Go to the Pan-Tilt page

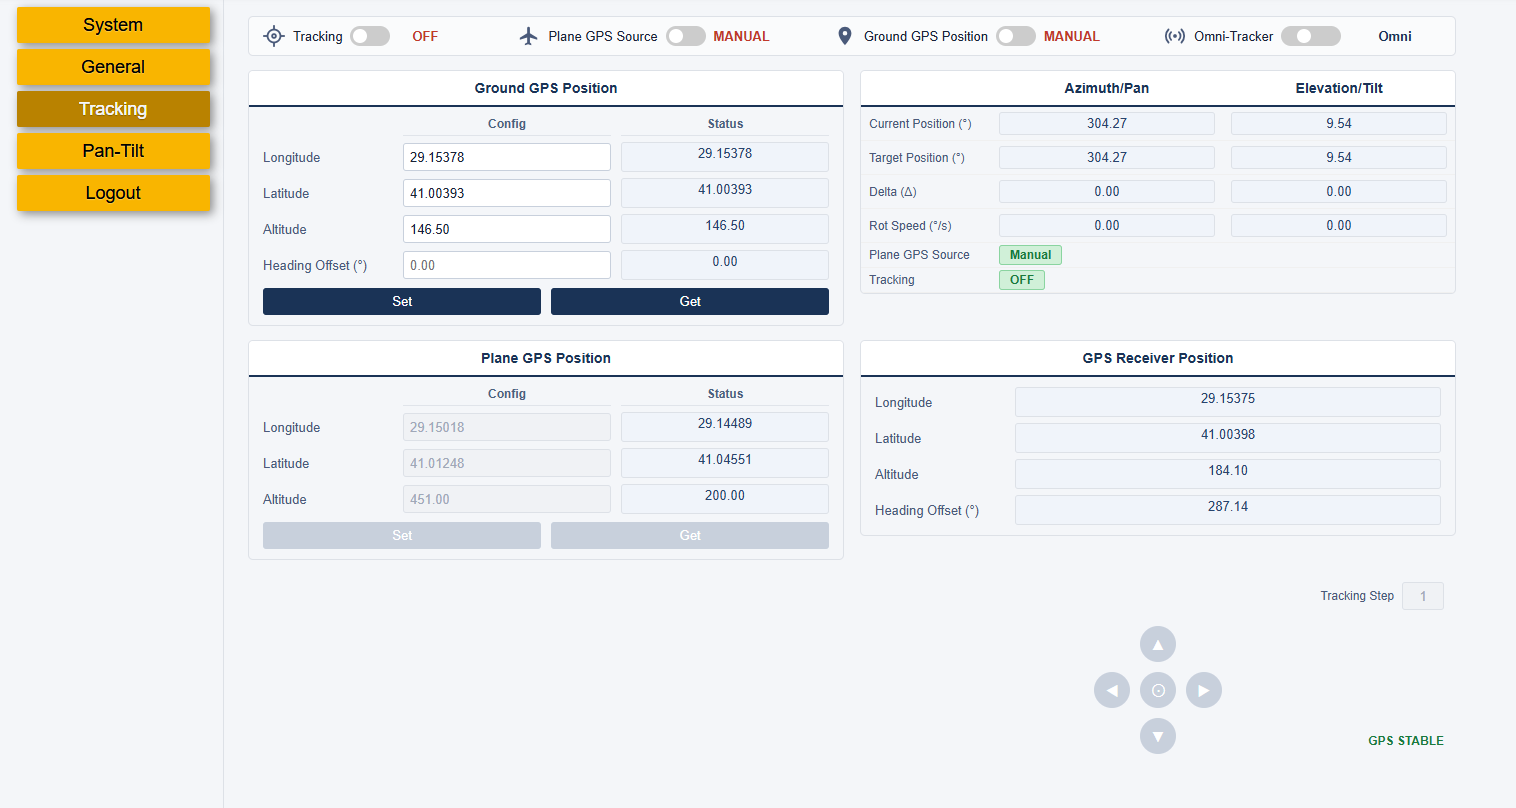click(113, 151)
